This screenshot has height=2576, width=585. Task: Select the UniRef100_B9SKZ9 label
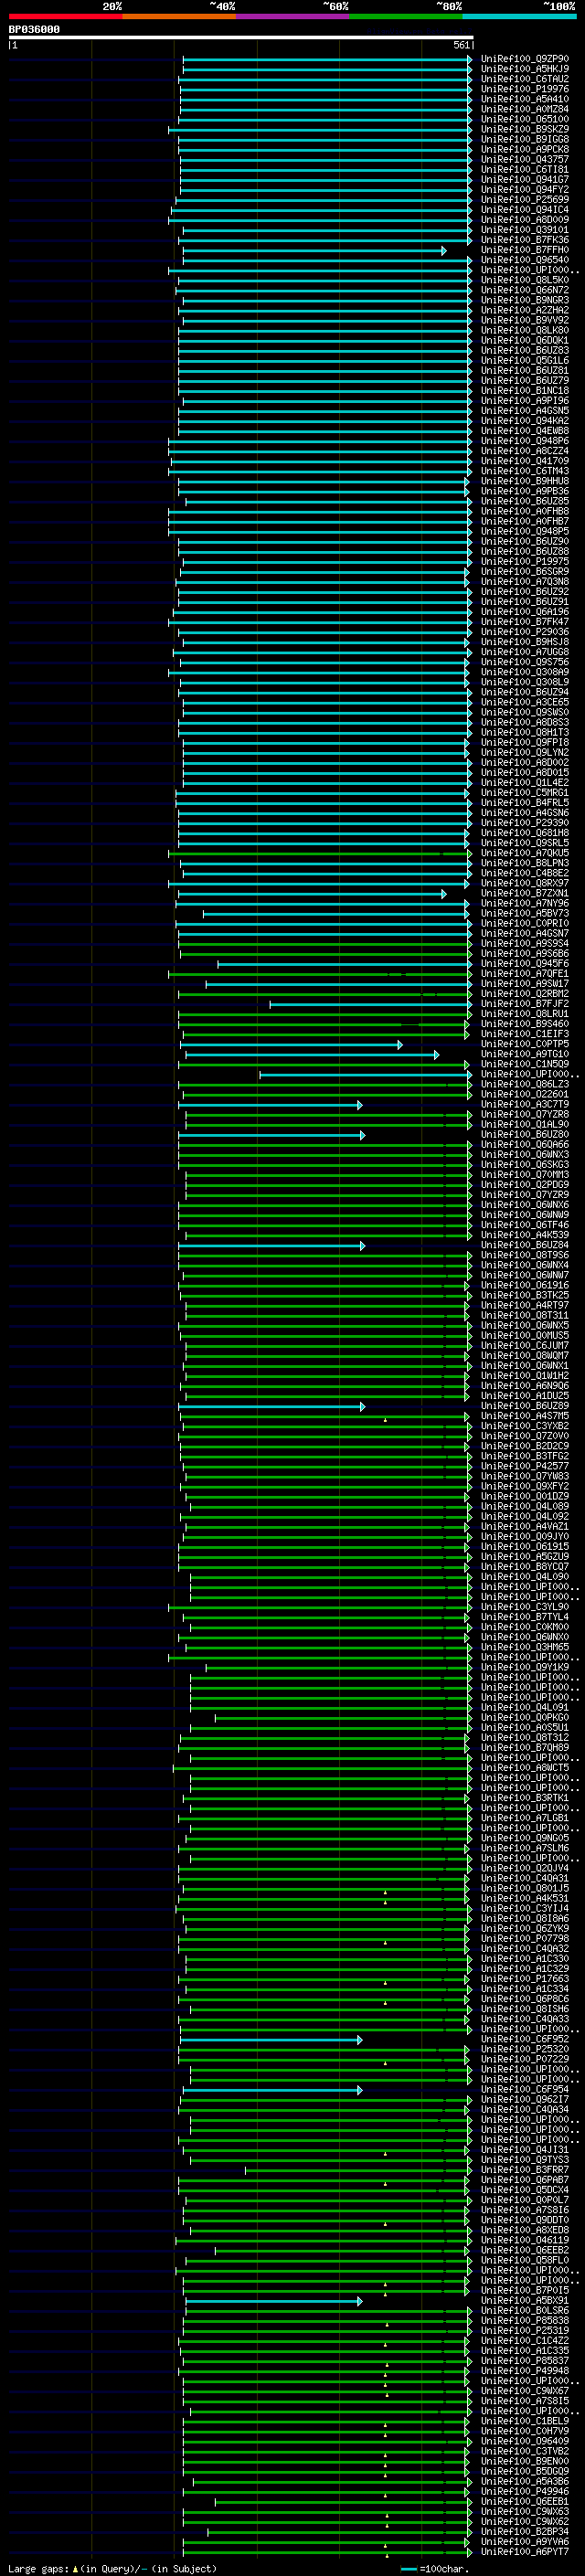(x=524, y=129)
